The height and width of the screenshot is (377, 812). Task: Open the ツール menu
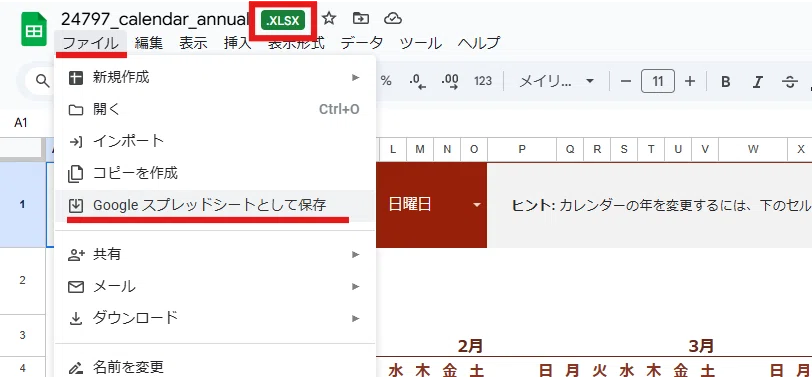coord(420,43)
